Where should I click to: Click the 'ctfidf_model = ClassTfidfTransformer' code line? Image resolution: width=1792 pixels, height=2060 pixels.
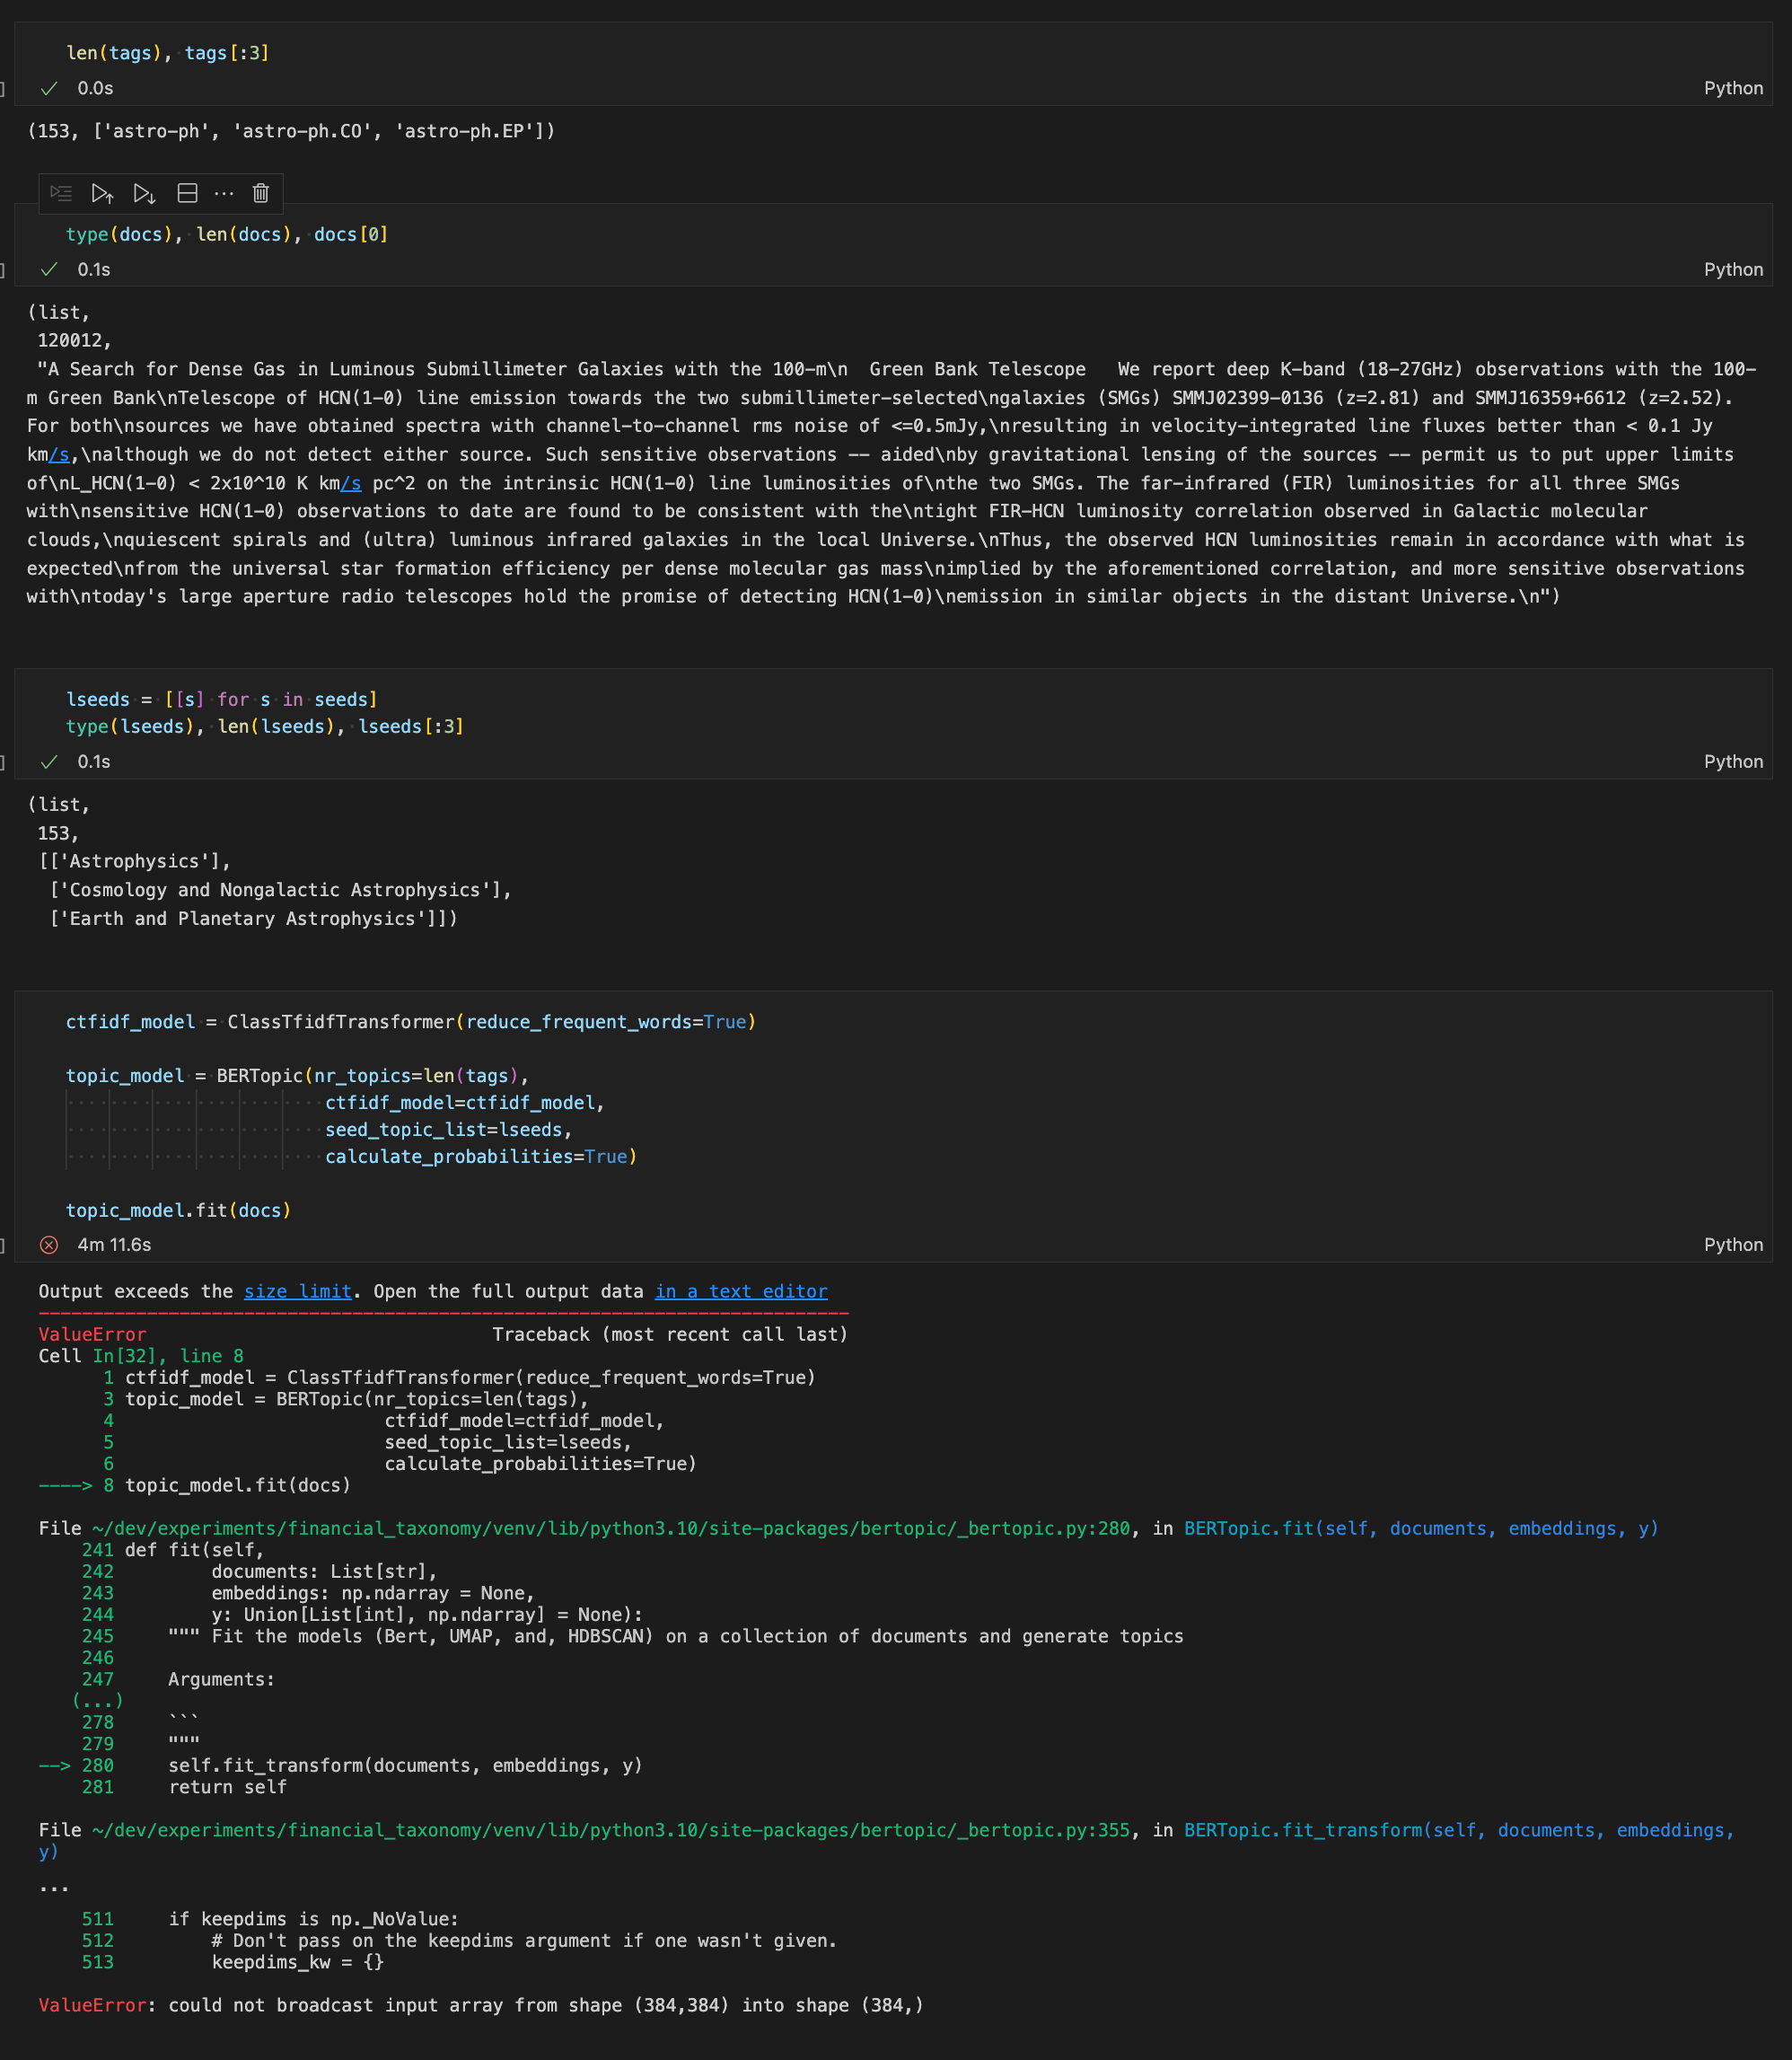pos(411,1022)
